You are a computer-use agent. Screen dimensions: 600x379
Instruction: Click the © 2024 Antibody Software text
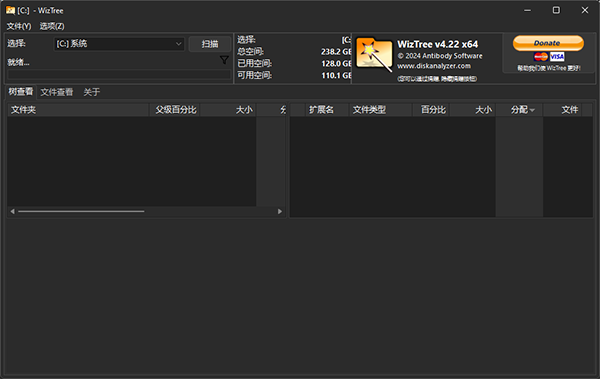[x=440, y=56]
